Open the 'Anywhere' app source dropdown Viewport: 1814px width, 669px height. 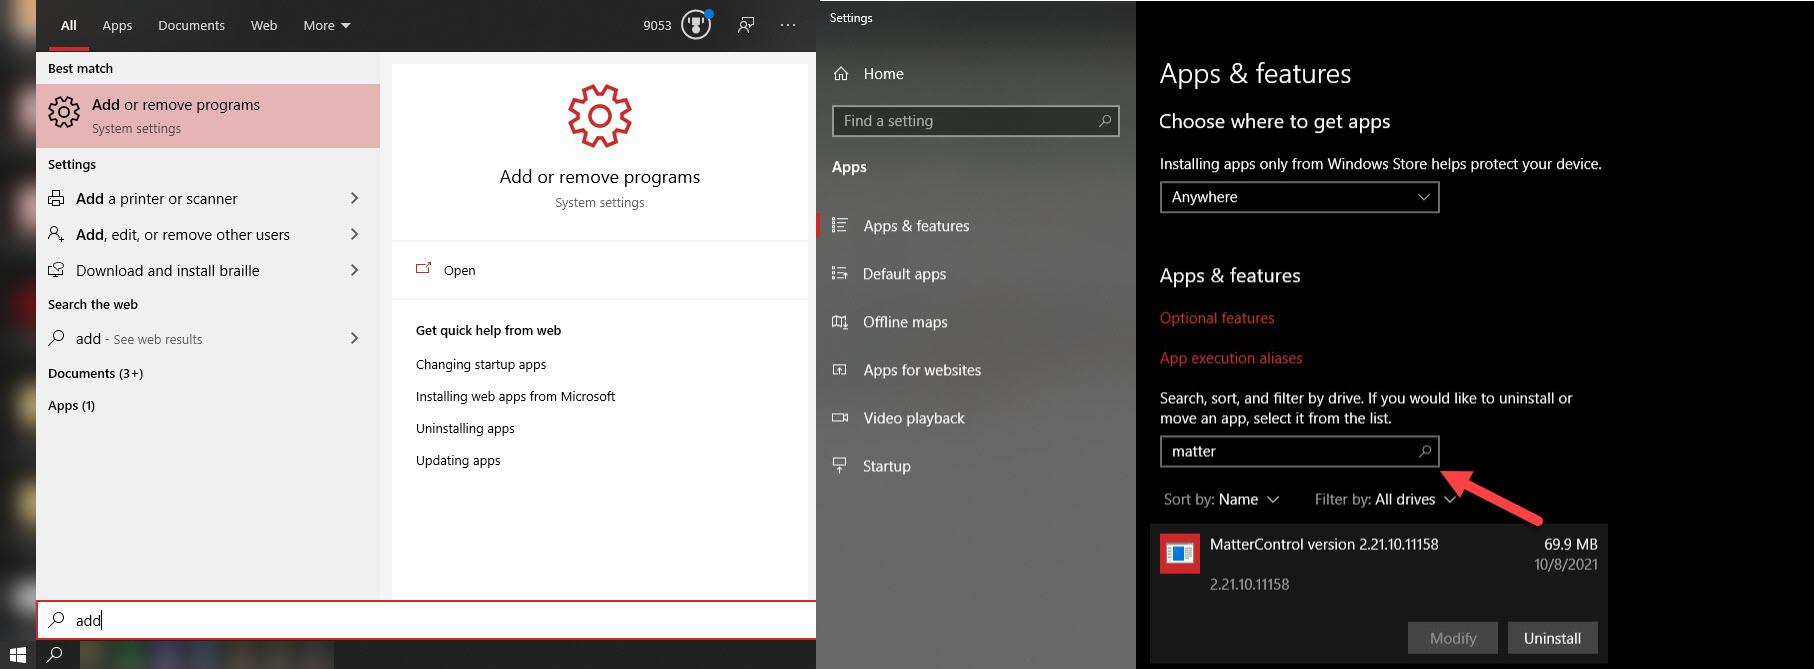click(1298, 197)
